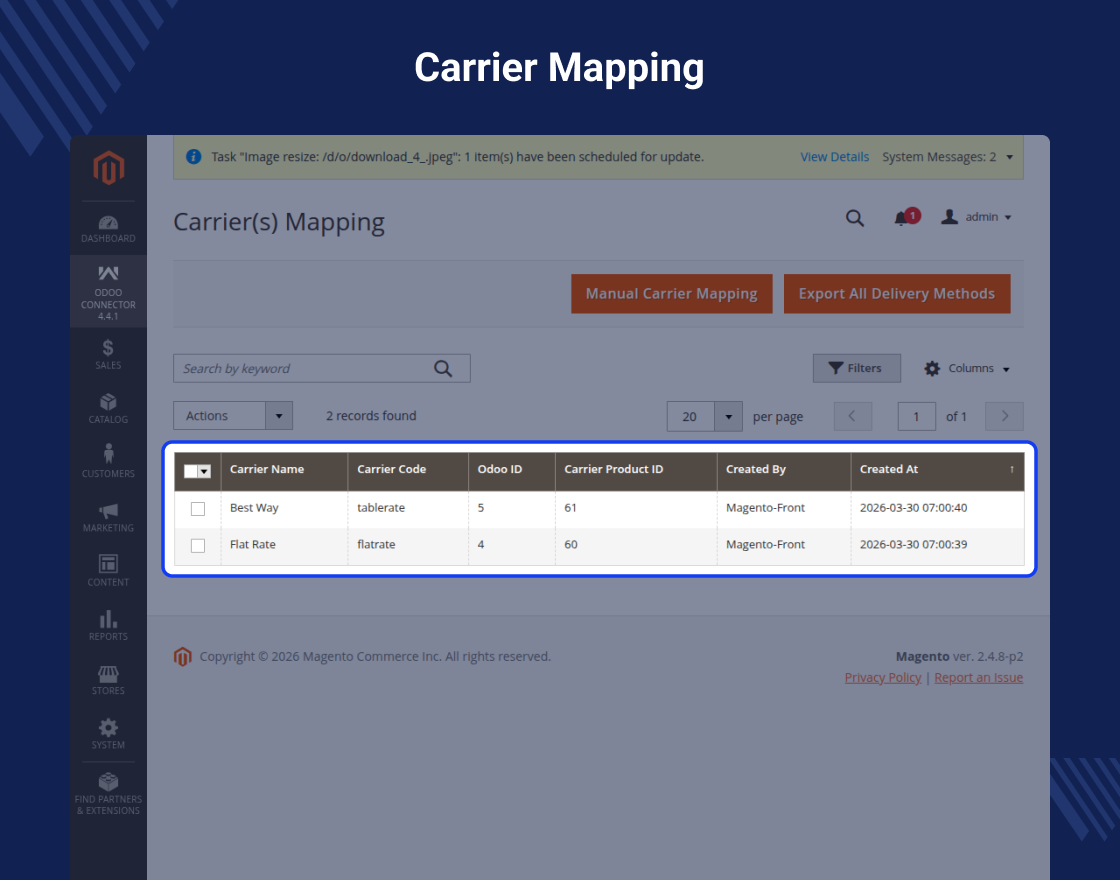Expand the select-all options arrow
This screenshot has width=1120, height=880.
point(205,471)
